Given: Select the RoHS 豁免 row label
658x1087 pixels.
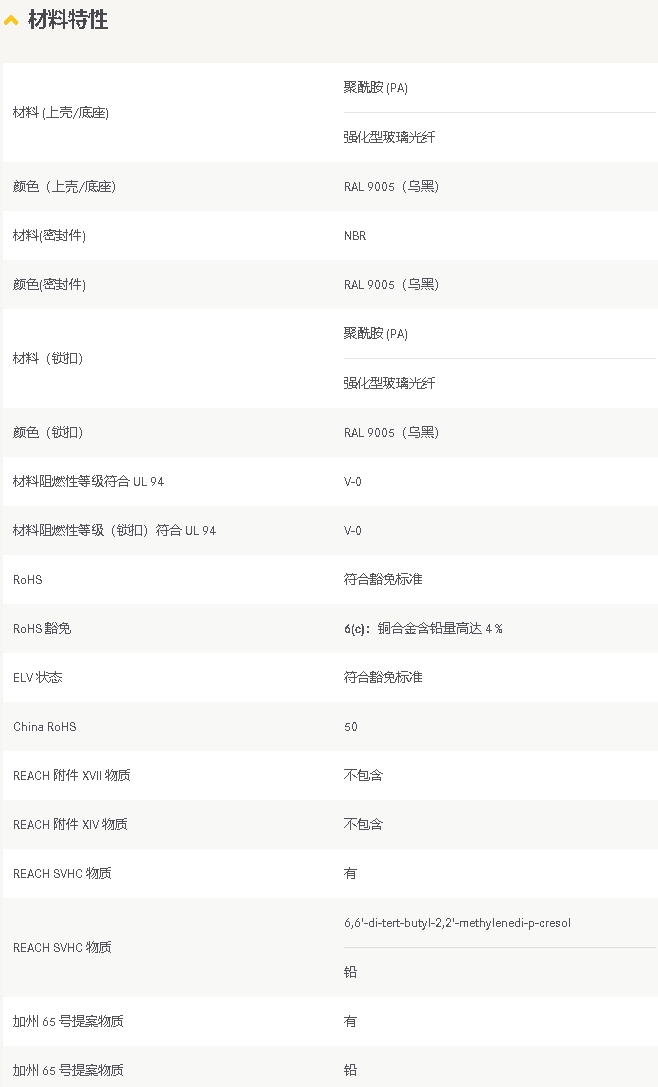Looking at the screenshot, I should pyautogui.click(x=42, y=629).
